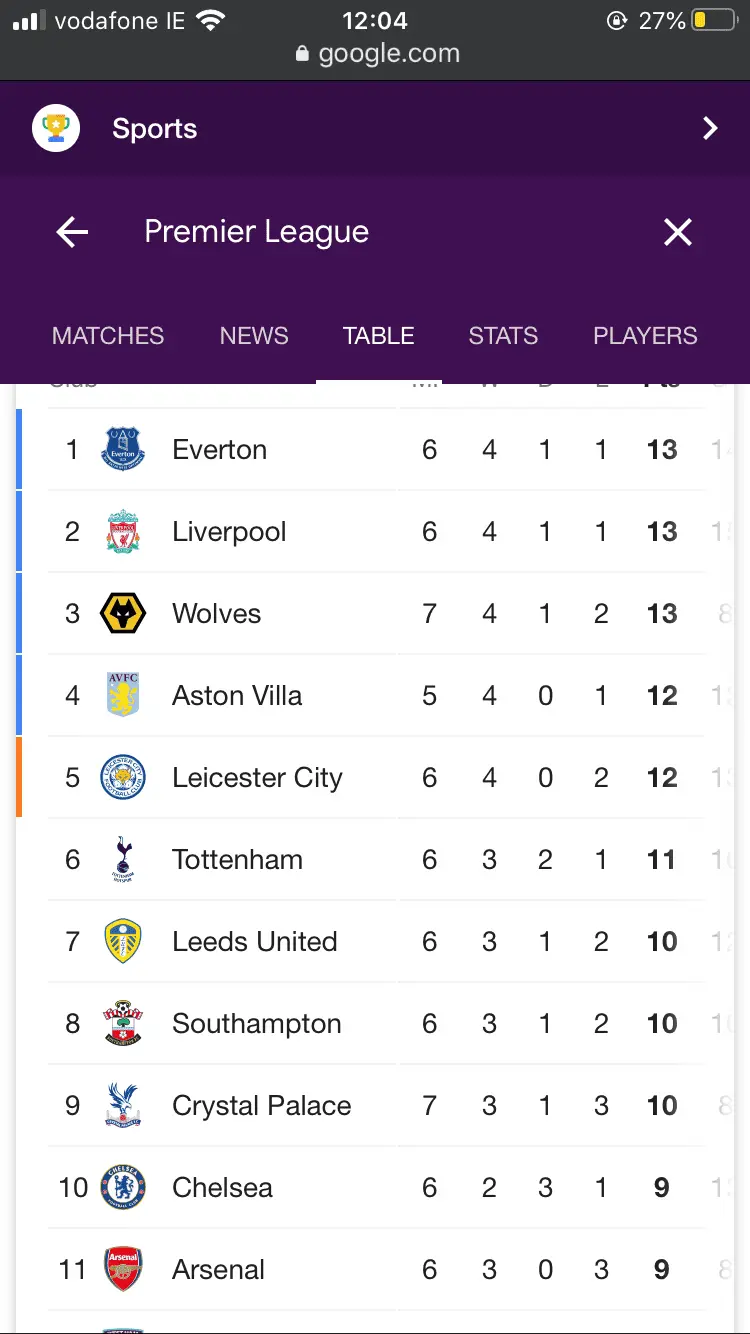Click the Wolves club crest icon
750x1334 pixels.
tap(123, 613)
